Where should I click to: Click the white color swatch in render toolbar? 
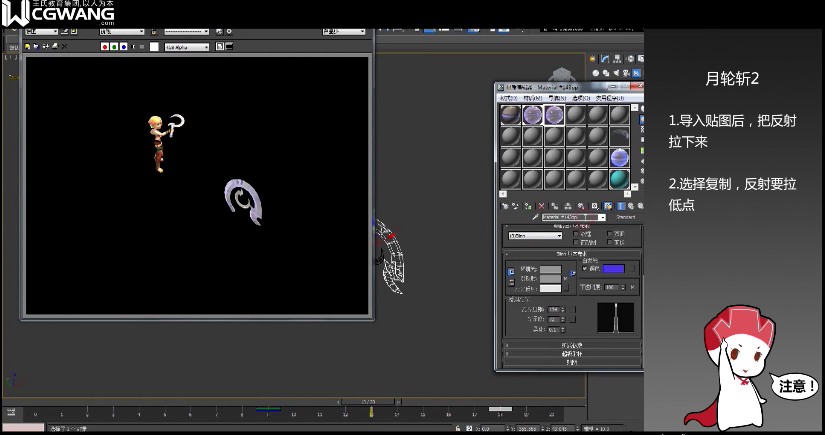click(154, 47)
